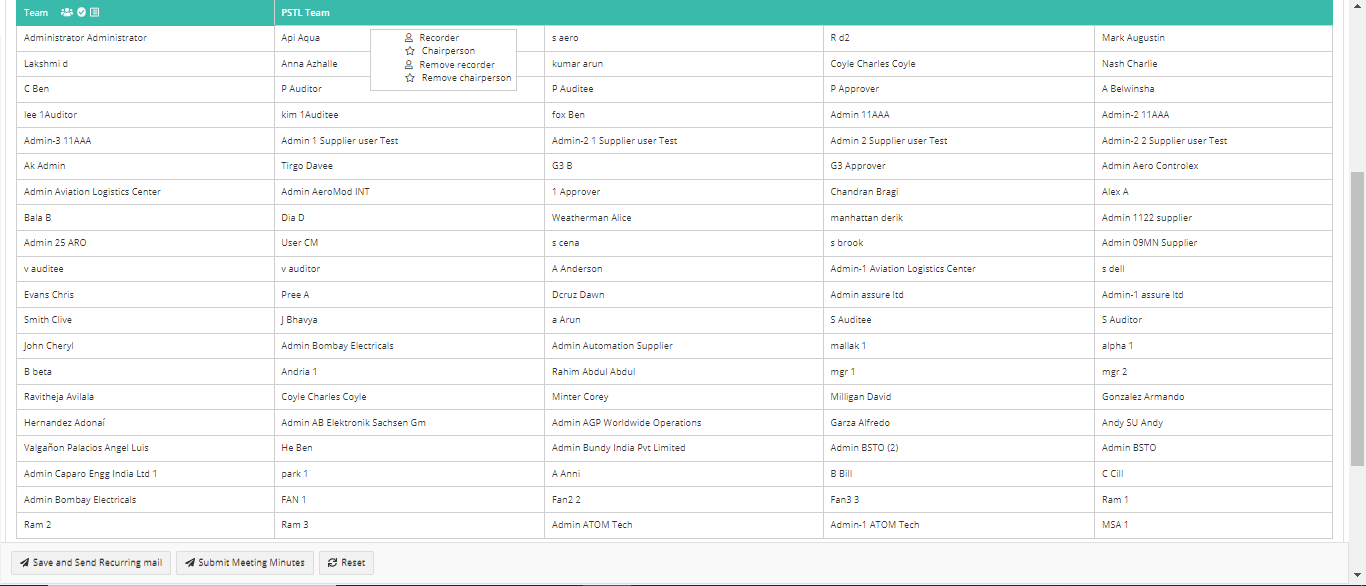
Task: Select the Lakshmi d cell
Action: pyautogui.click(x=146, y=64)
